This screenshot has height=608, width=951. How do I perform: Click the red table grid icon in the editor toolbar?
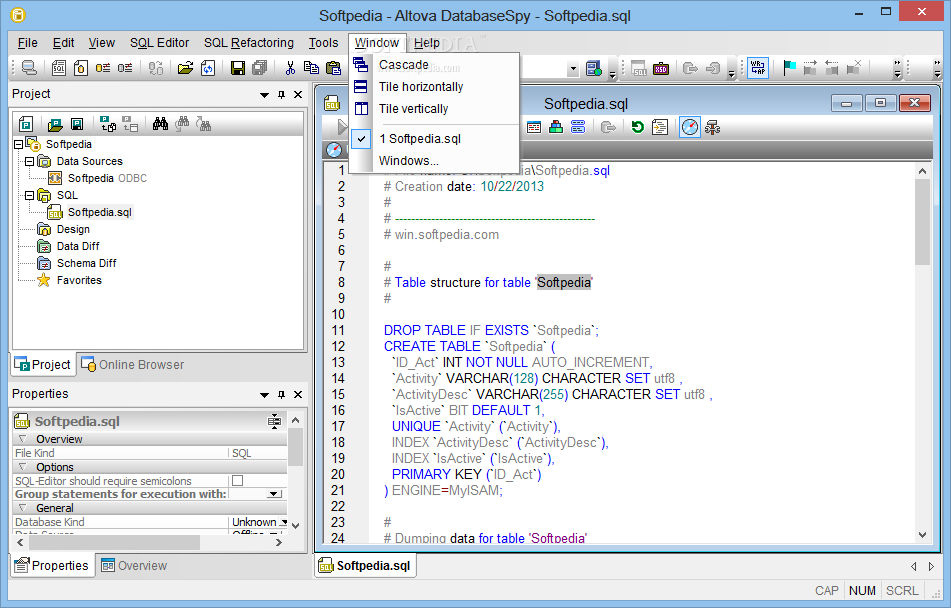(534, 127)
